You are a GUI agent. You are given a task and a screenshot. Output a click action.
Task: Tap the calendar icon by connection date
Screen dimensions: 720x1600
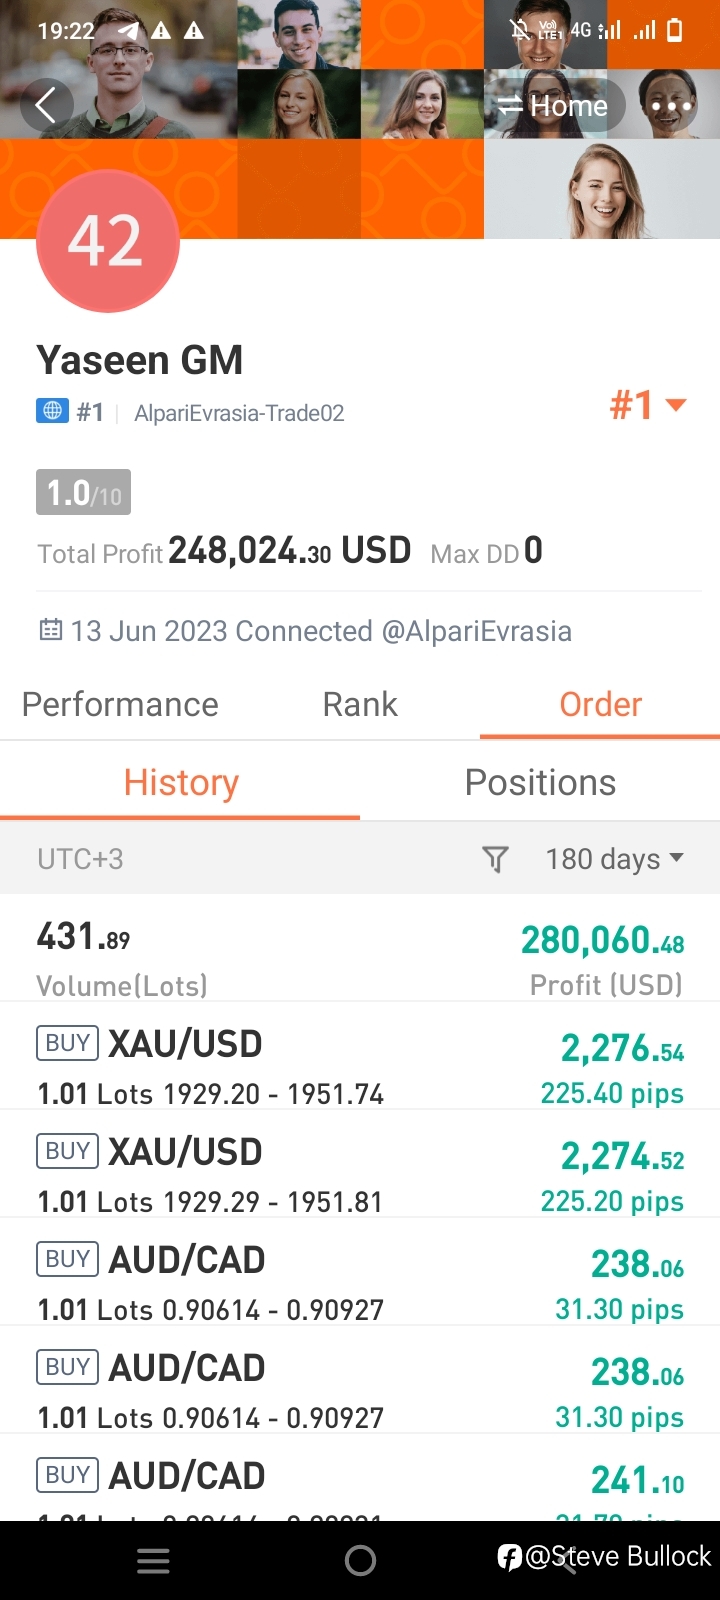tap(50, 630)
